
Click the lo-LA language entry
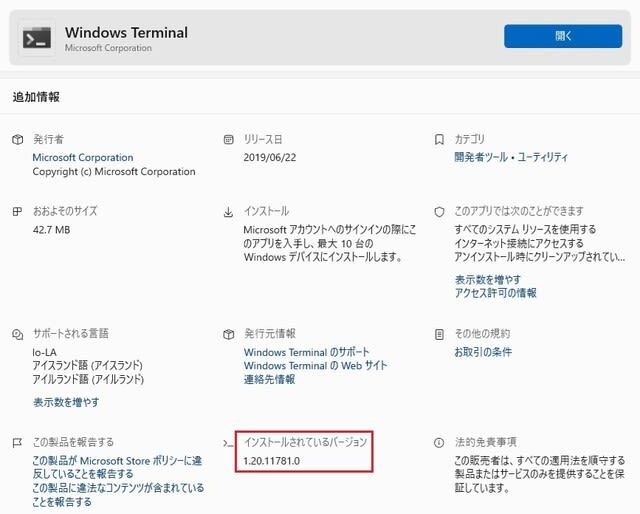pos(44,352)
